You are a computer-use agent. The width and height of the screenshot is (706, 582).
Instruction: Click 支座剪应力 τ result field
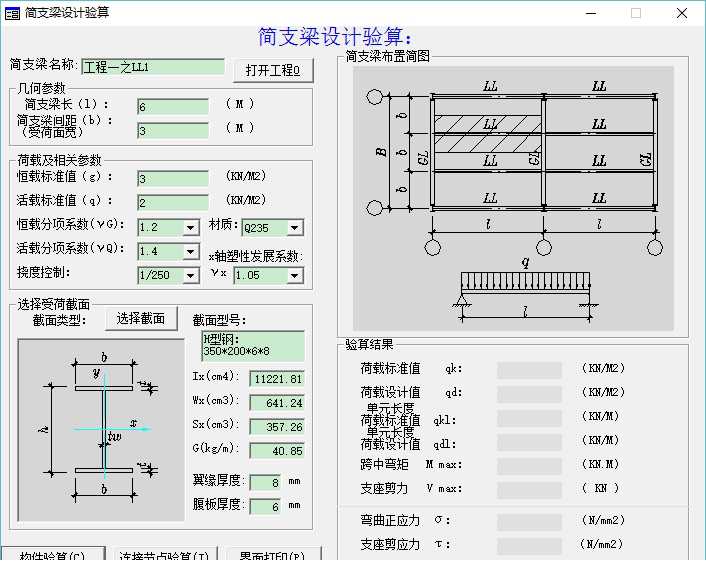click(x=529, y=546)
